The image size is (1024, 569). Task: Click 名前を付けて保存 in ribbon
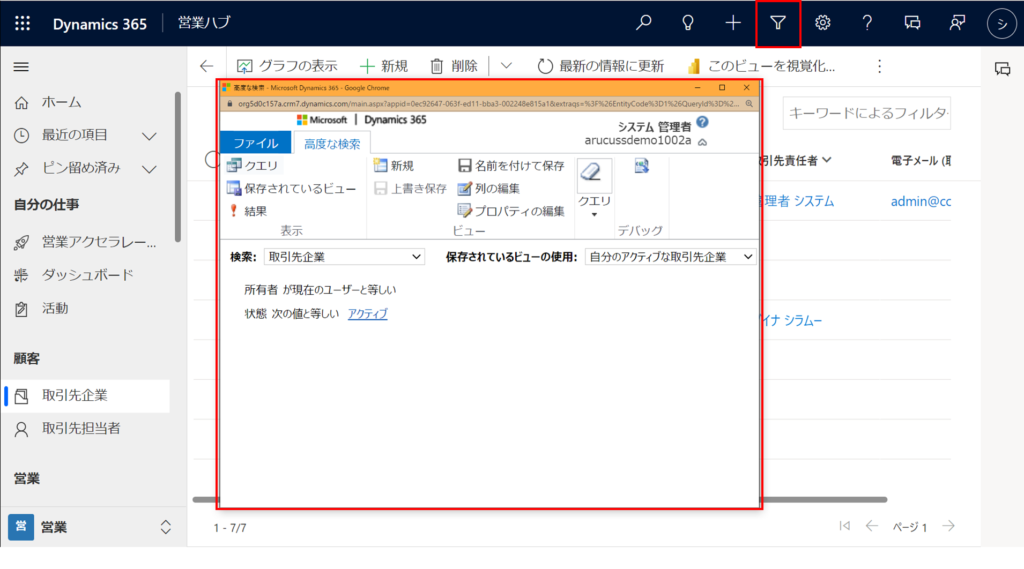(x=511, y=166)
